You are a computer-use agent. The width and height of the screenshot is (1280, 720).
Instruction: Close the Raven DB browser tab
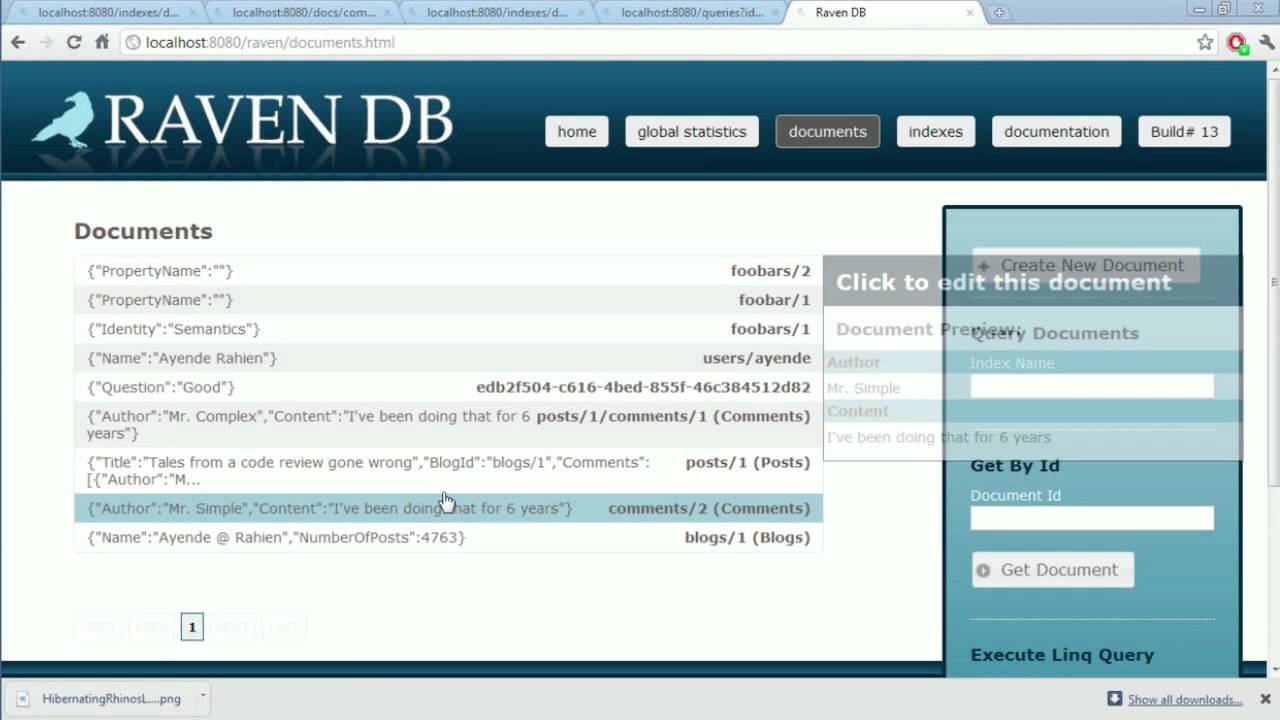[969, 13]
